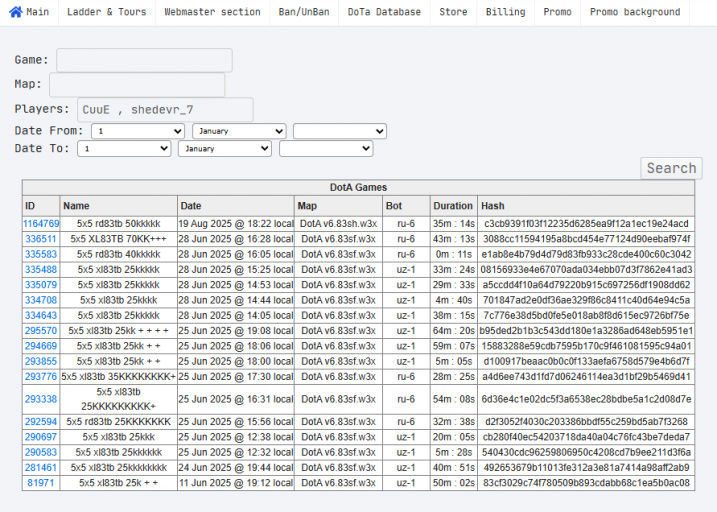The width and height of the screenshot is (717, 512).
Task: Select game name 5x5 XL83TB 70KK+++
Action: point(118,239)
